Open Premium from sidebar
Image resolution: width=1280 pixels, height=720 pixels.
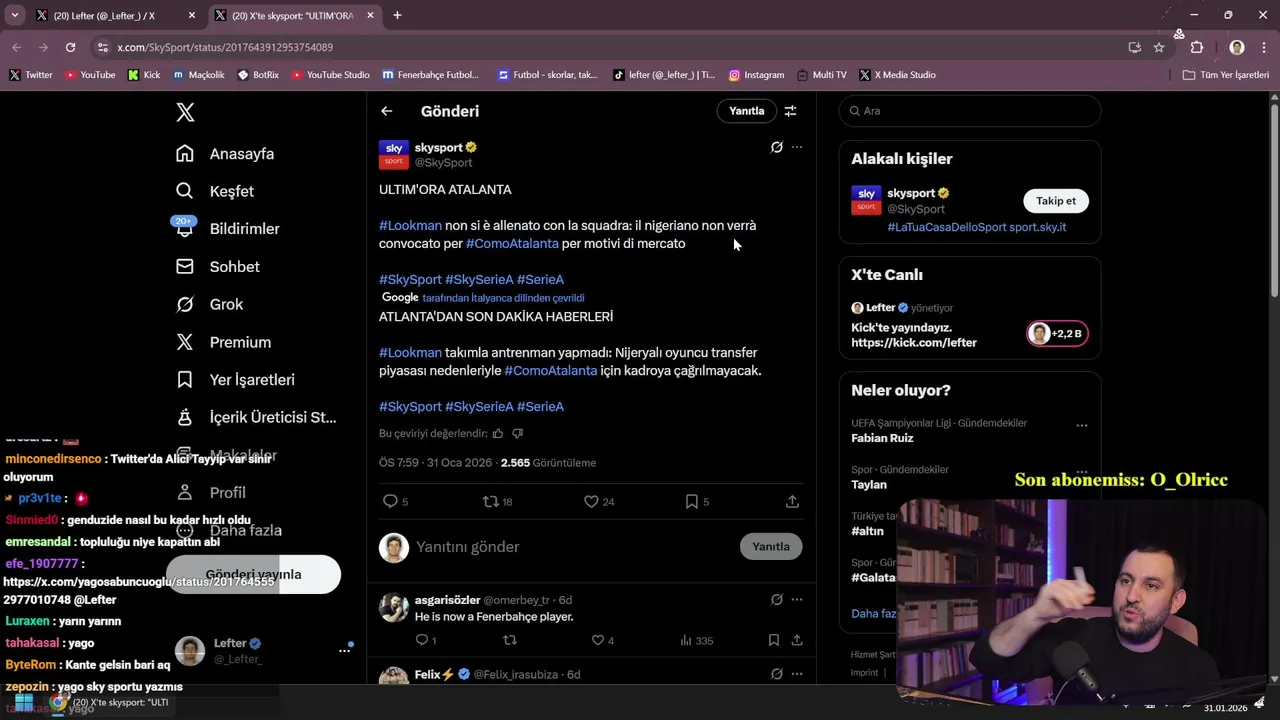[x=224, y=342]
